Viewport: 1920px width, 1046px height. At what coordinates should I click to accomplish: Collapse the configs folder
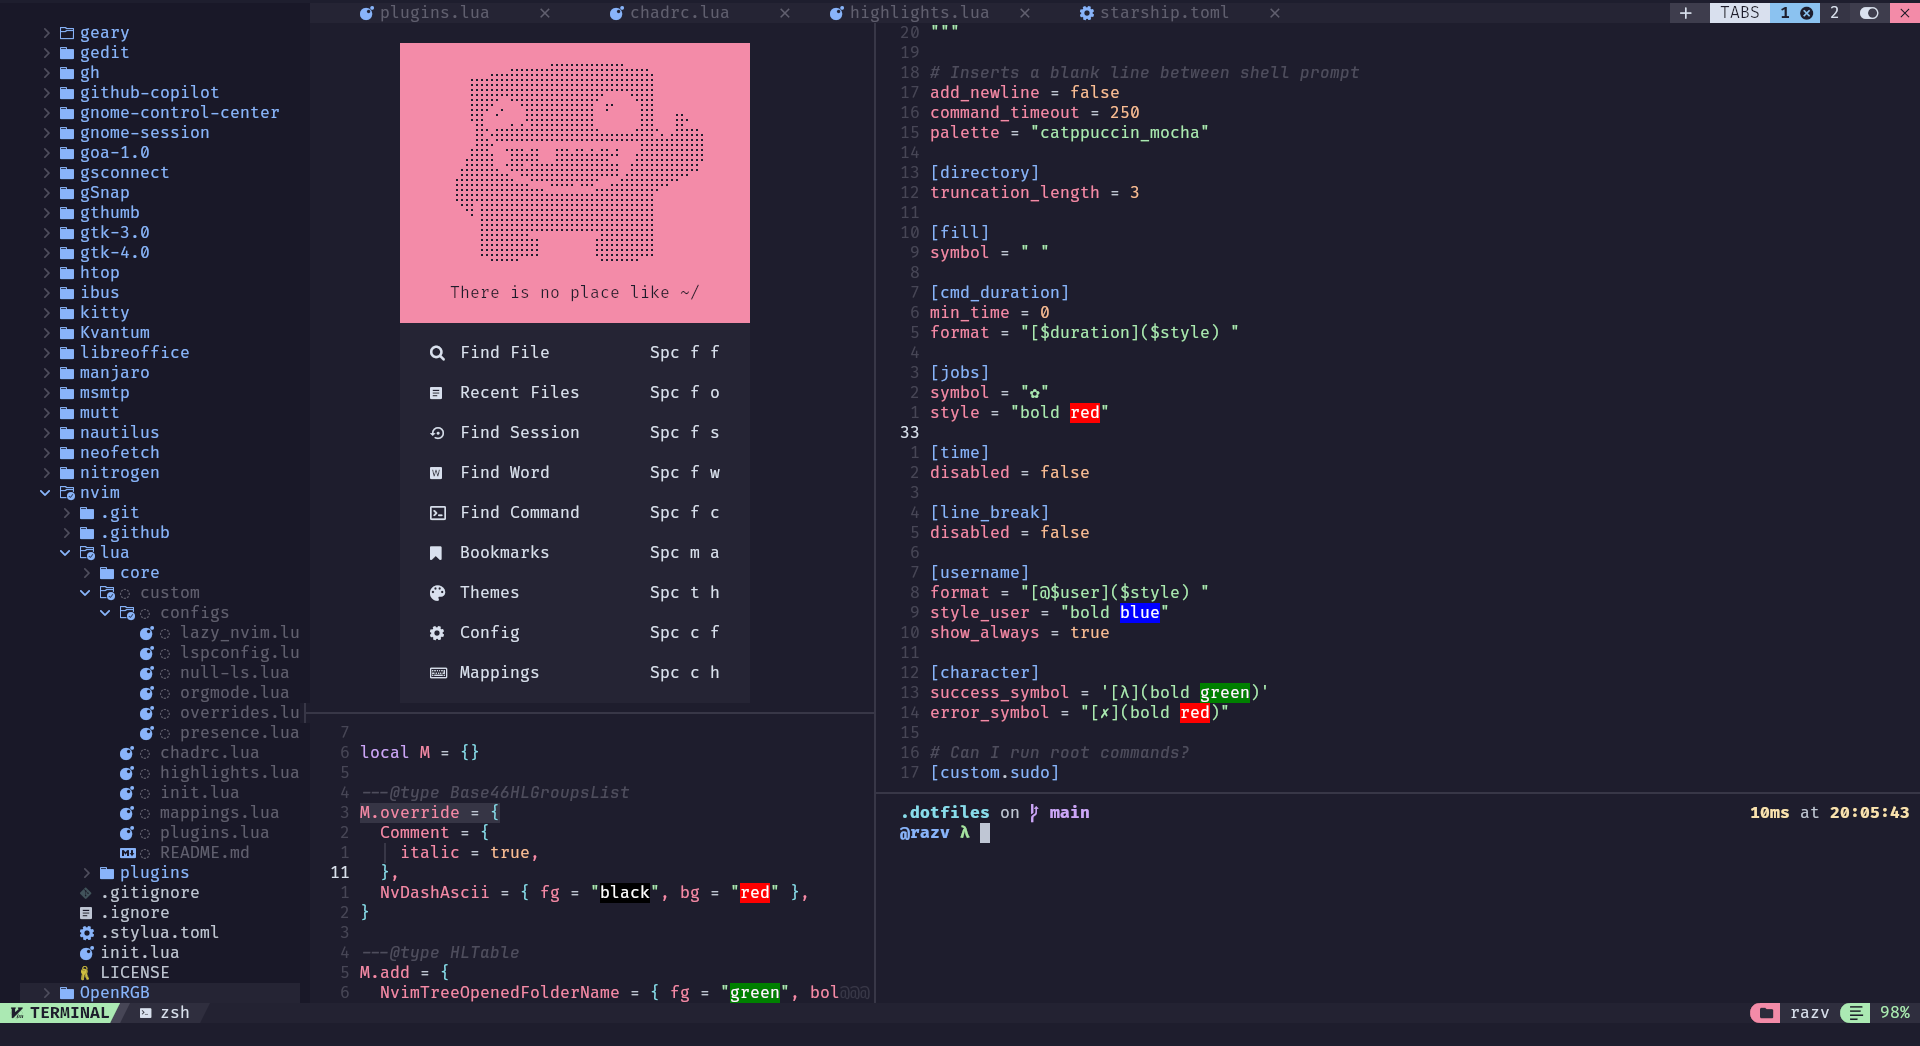pos(106,613)
